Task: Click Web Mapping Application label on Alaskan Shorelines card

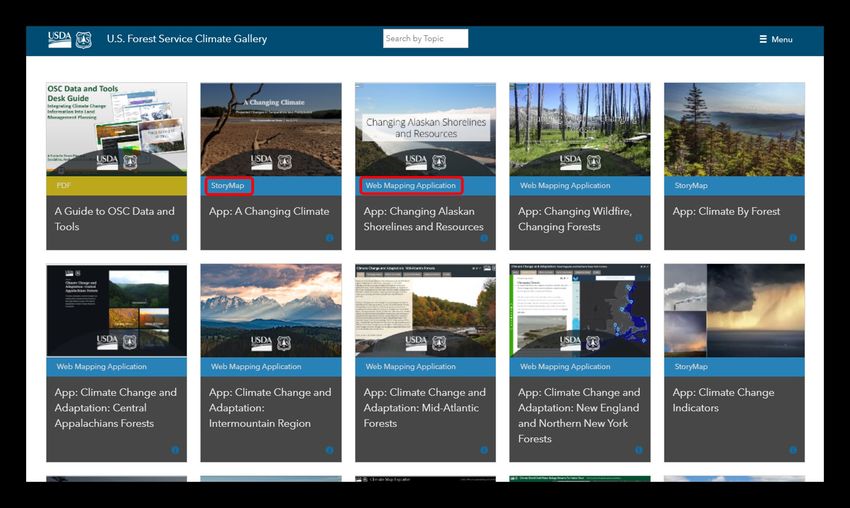Action: coord(410,185)
